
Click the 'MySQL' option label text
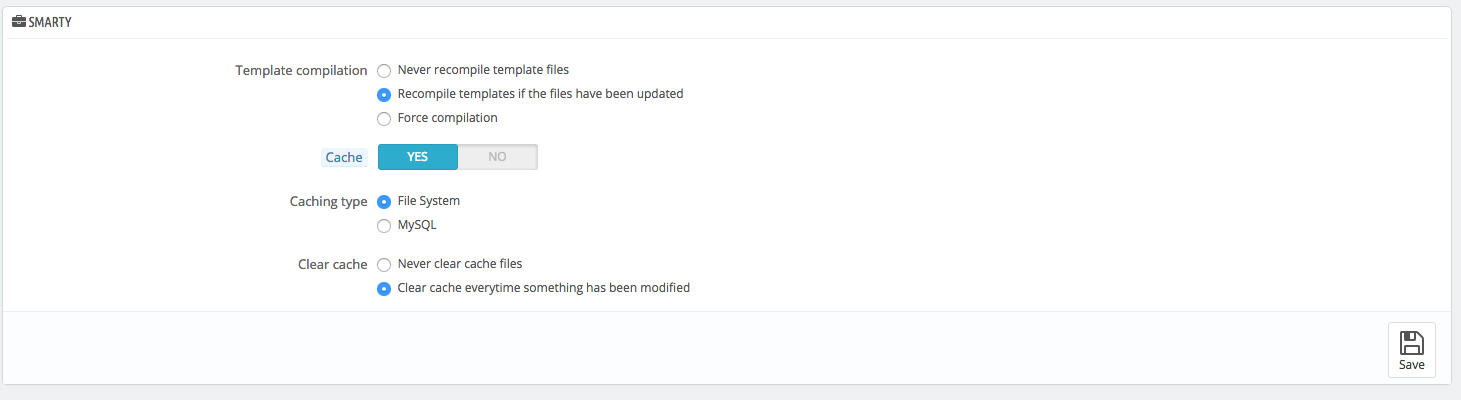pos(417,225)
